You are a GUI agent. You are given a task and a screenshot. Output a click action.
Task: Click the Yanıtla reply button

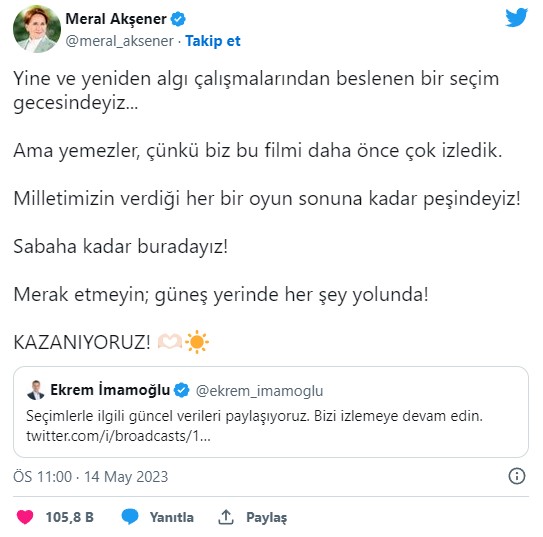[x=171, y=517]
